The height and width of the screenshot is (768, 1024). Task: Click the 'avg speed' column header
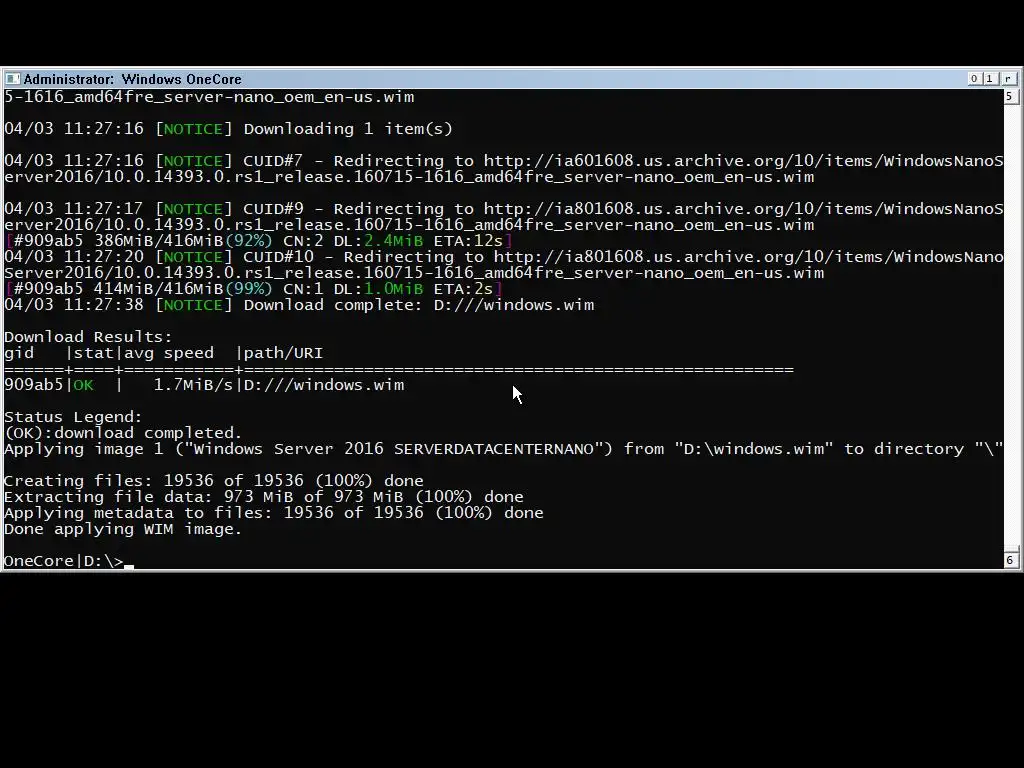168,353
